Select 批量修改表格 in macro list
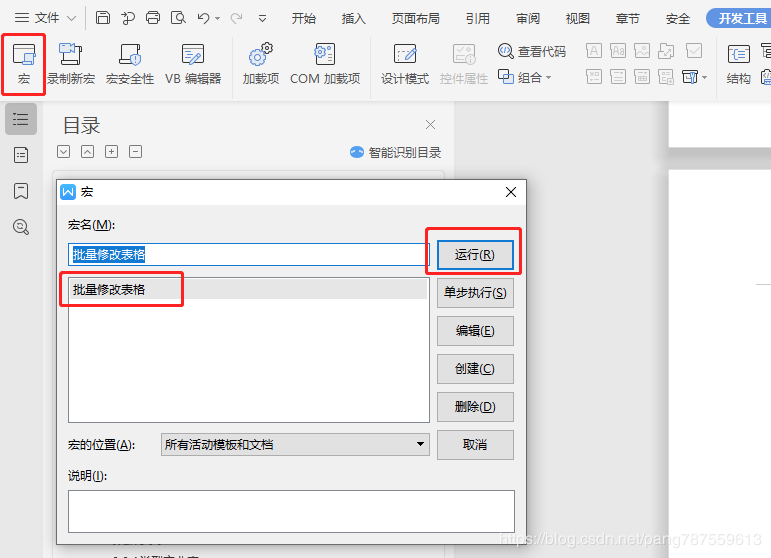Viewport: 771px width, 558px height. click(x=248, y=290)
